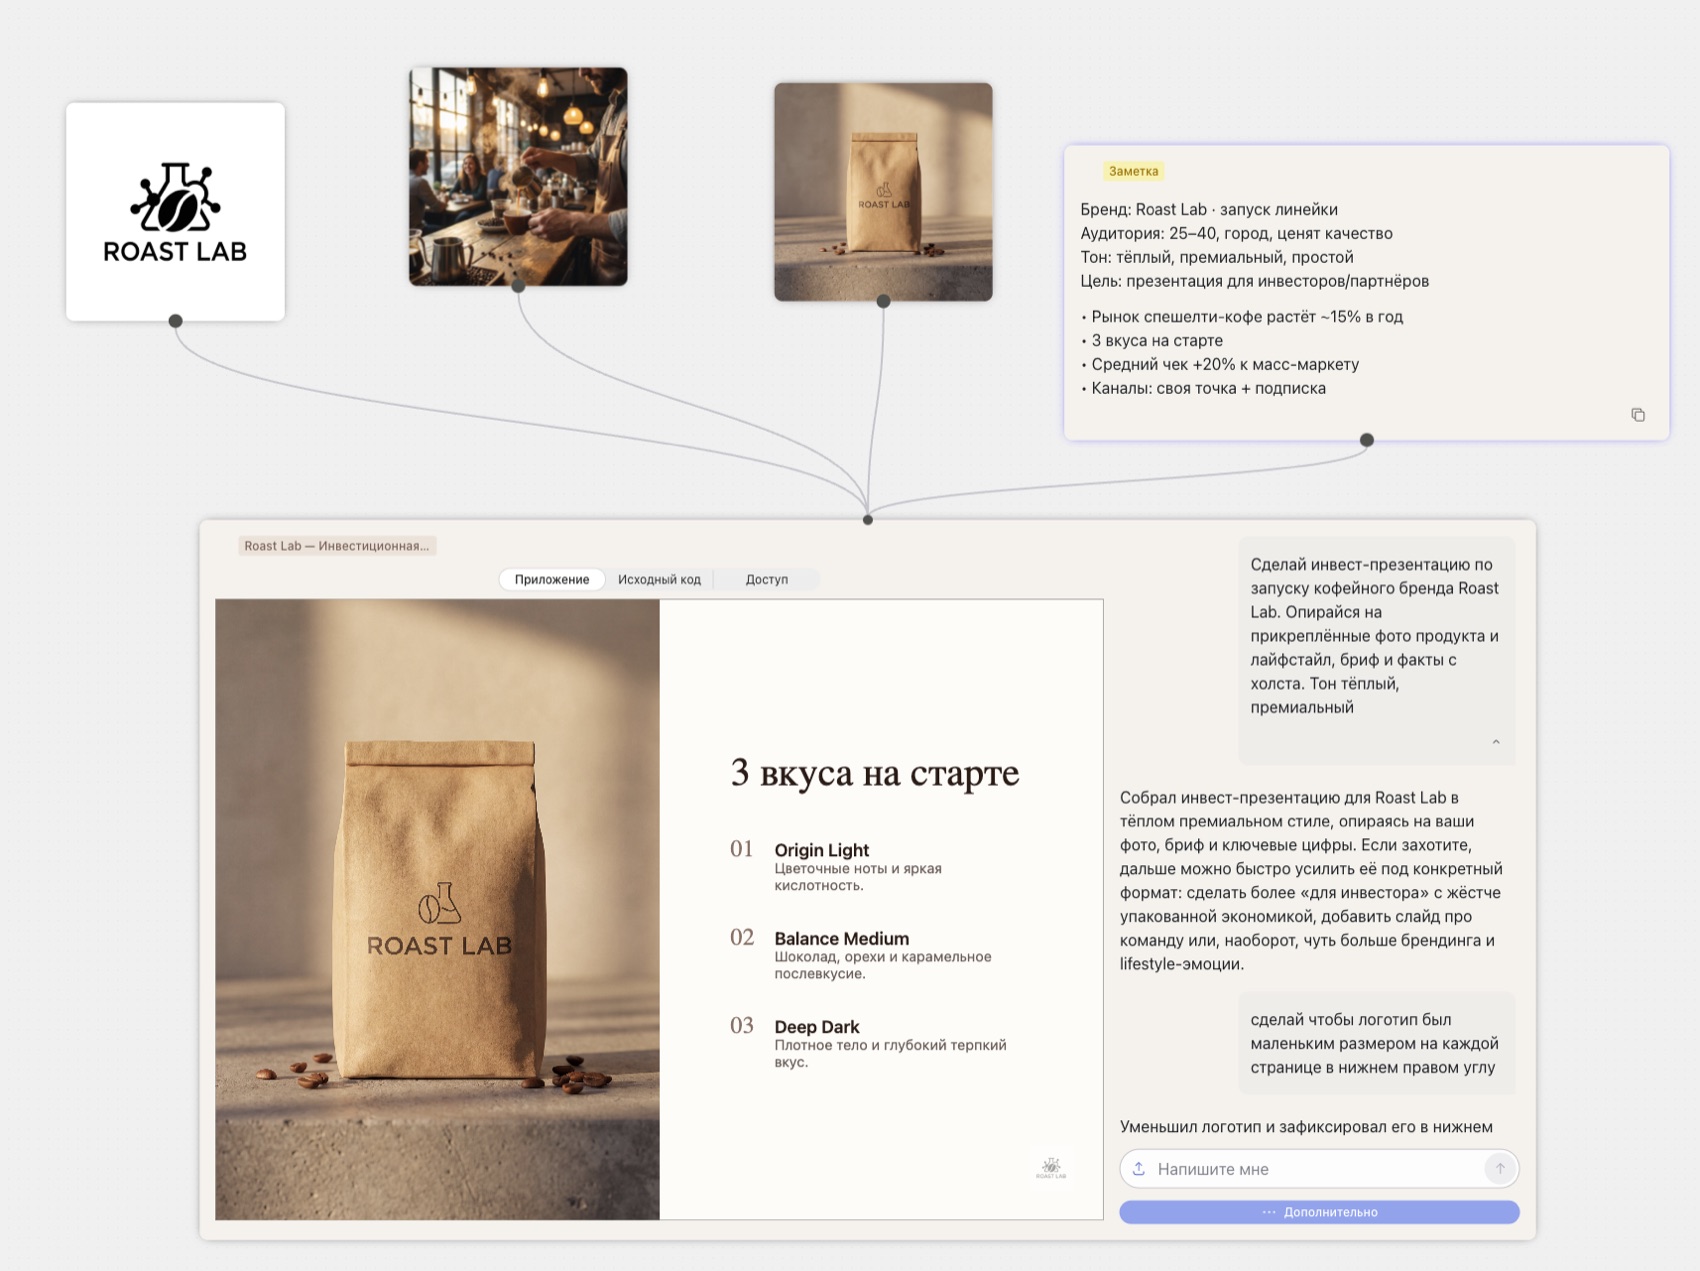Click the second user message about логотип
The image size is (1700, 1271).
pyautogui.click(x=1376, y=1043)
